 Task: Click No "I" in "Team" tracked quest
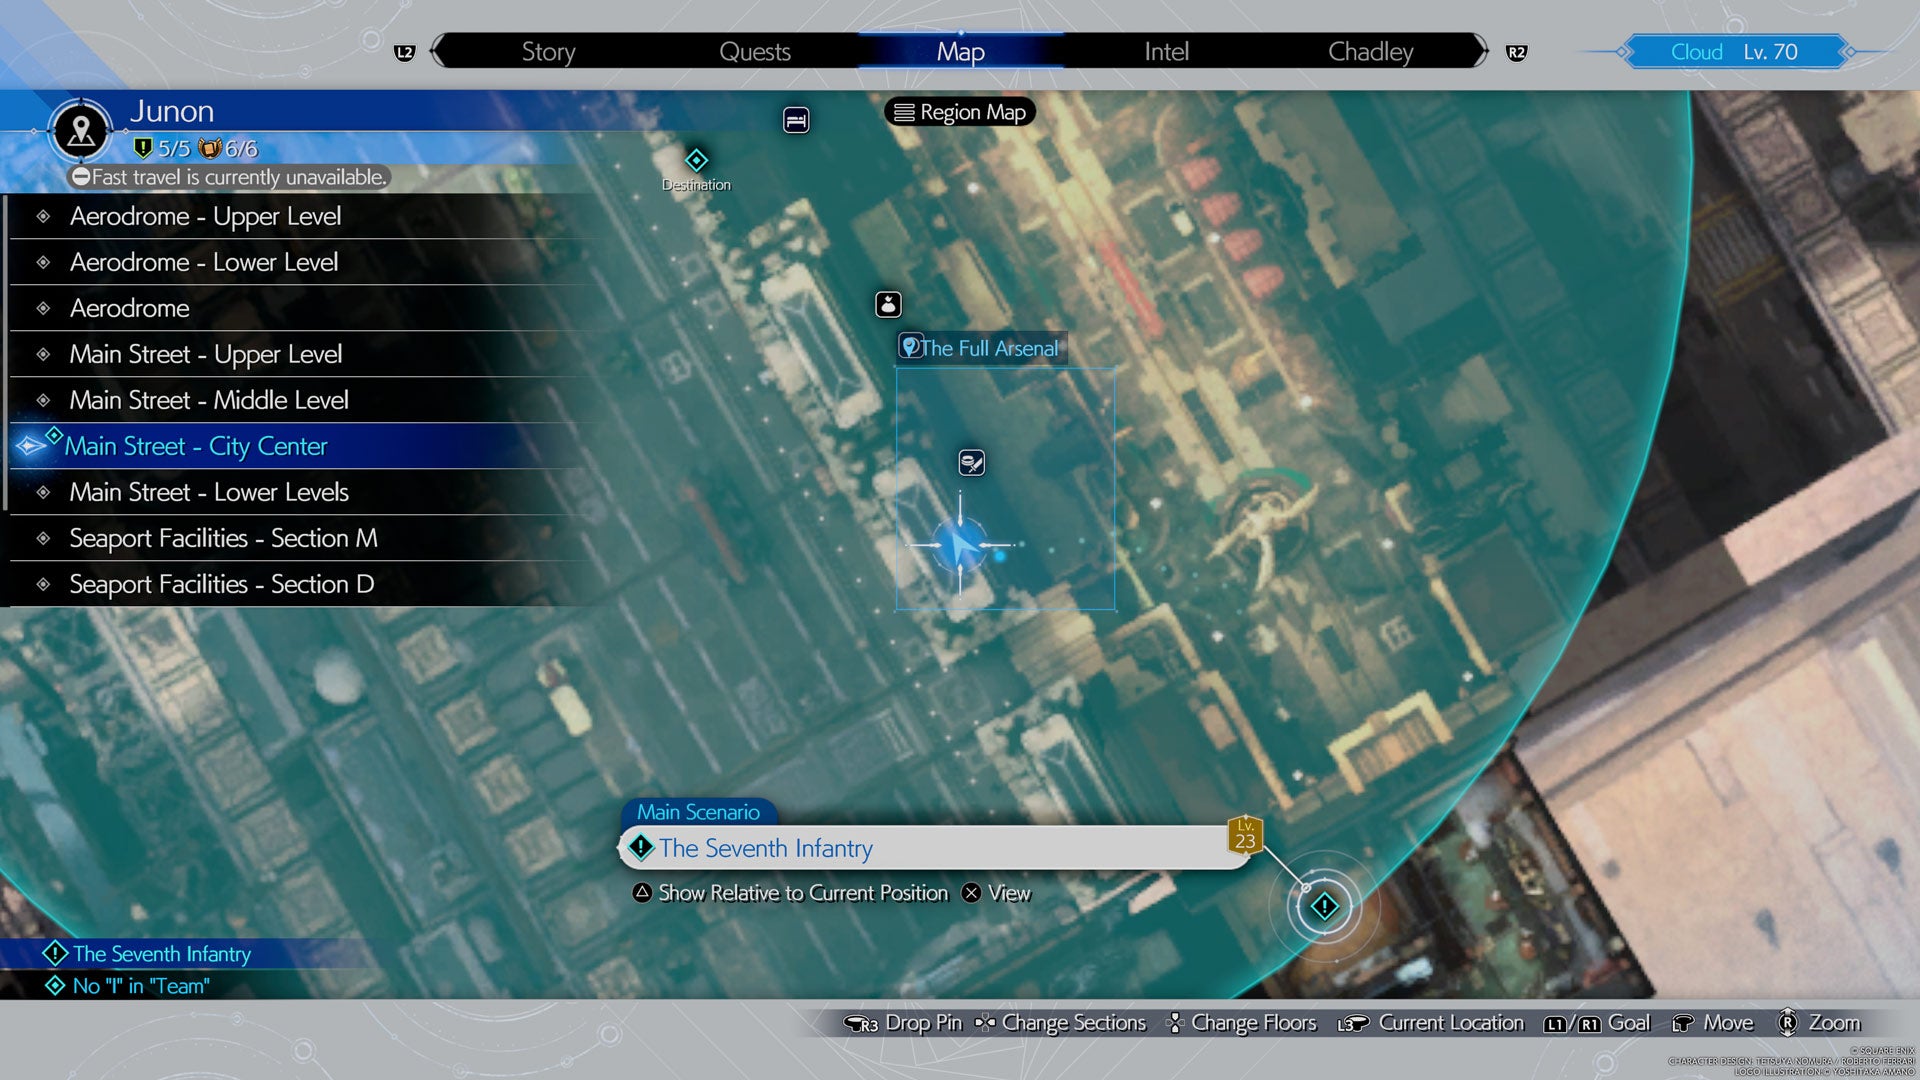[141, 986]
